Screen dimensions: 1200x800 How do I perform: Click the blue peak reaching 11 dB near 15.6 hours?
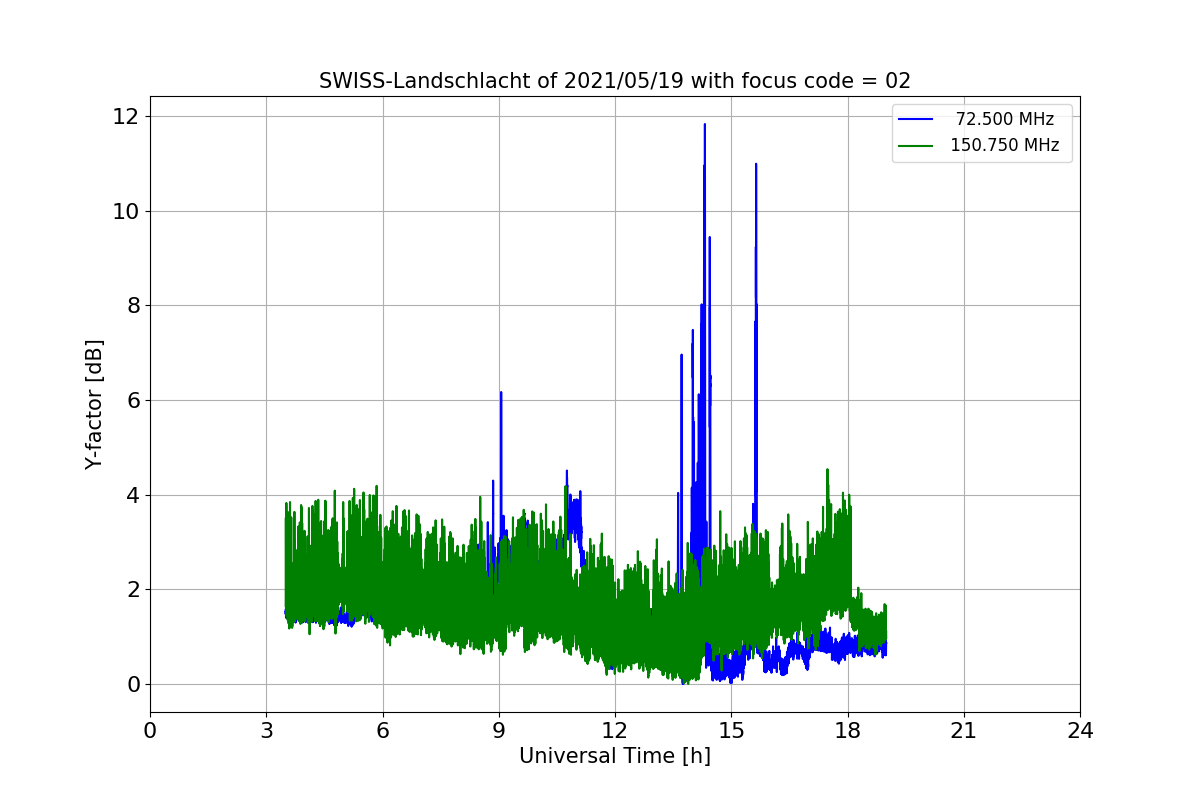[x=756, y=166]
